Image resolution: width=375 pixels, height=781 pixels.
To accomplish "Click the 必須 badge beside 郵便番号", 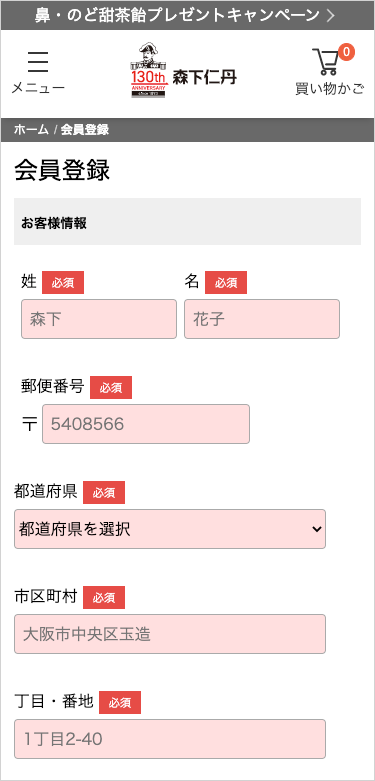I will pyautogui.click(x=111, y=388).
